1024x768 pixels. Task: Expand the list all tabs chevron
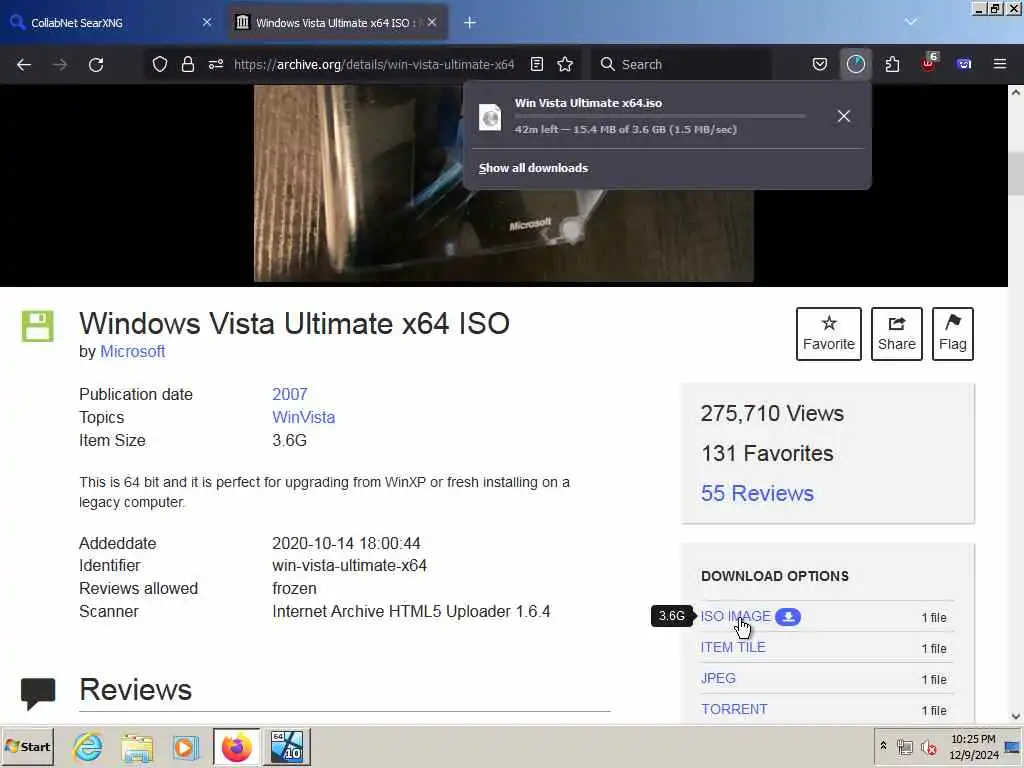tap(911, 22)
